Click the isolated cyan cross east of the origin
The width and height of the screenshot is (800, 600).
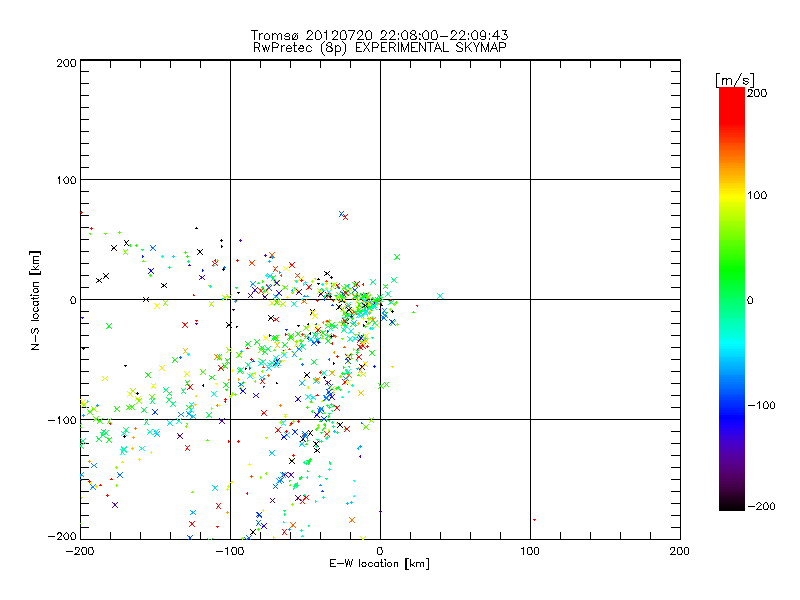(440, 296)
